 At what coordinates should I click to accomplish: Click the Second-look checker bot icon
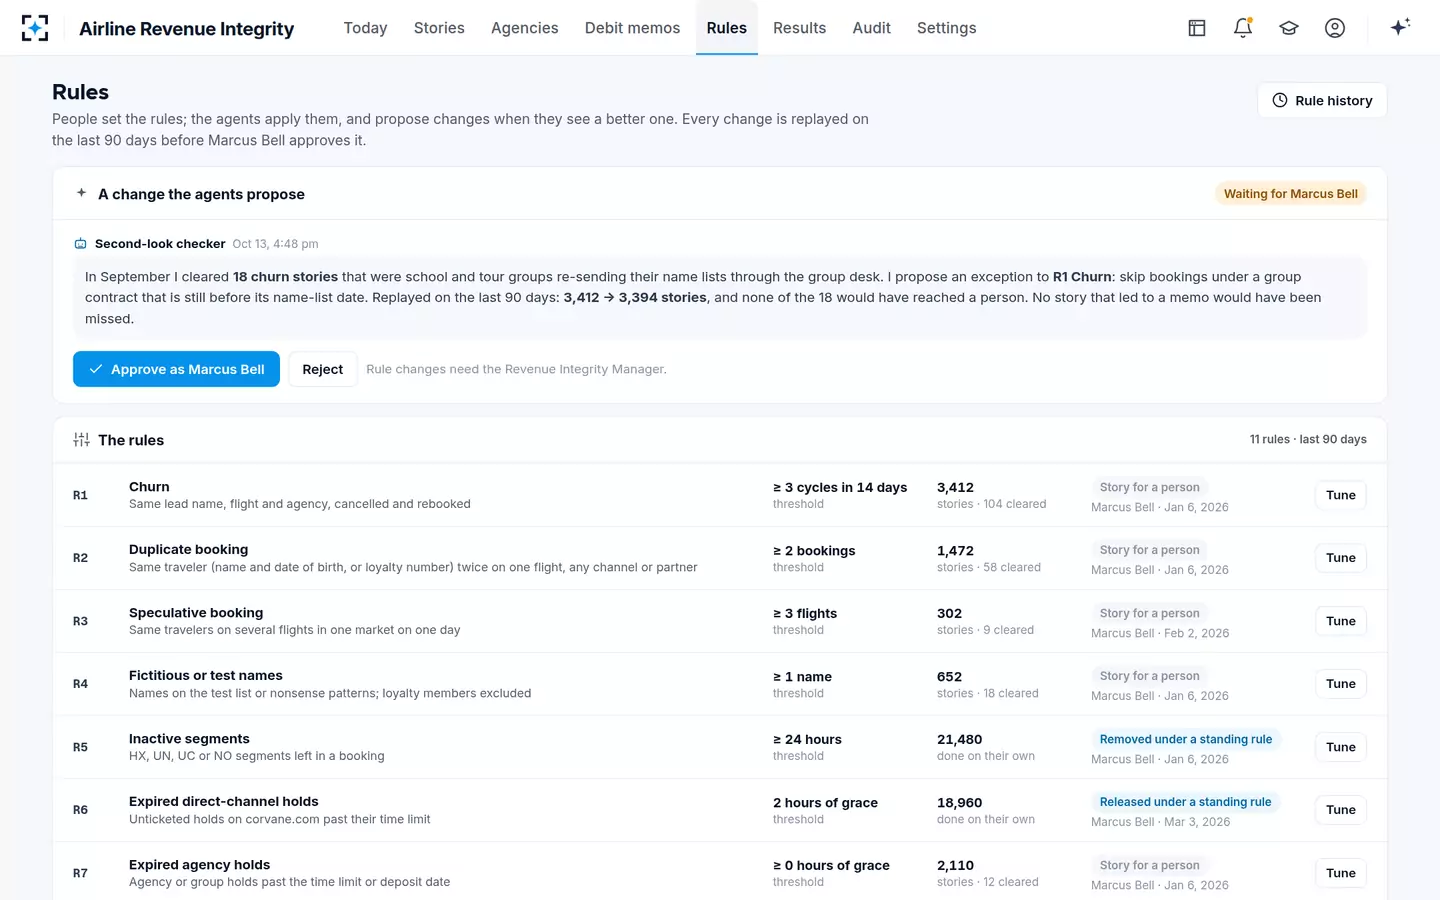81,244
